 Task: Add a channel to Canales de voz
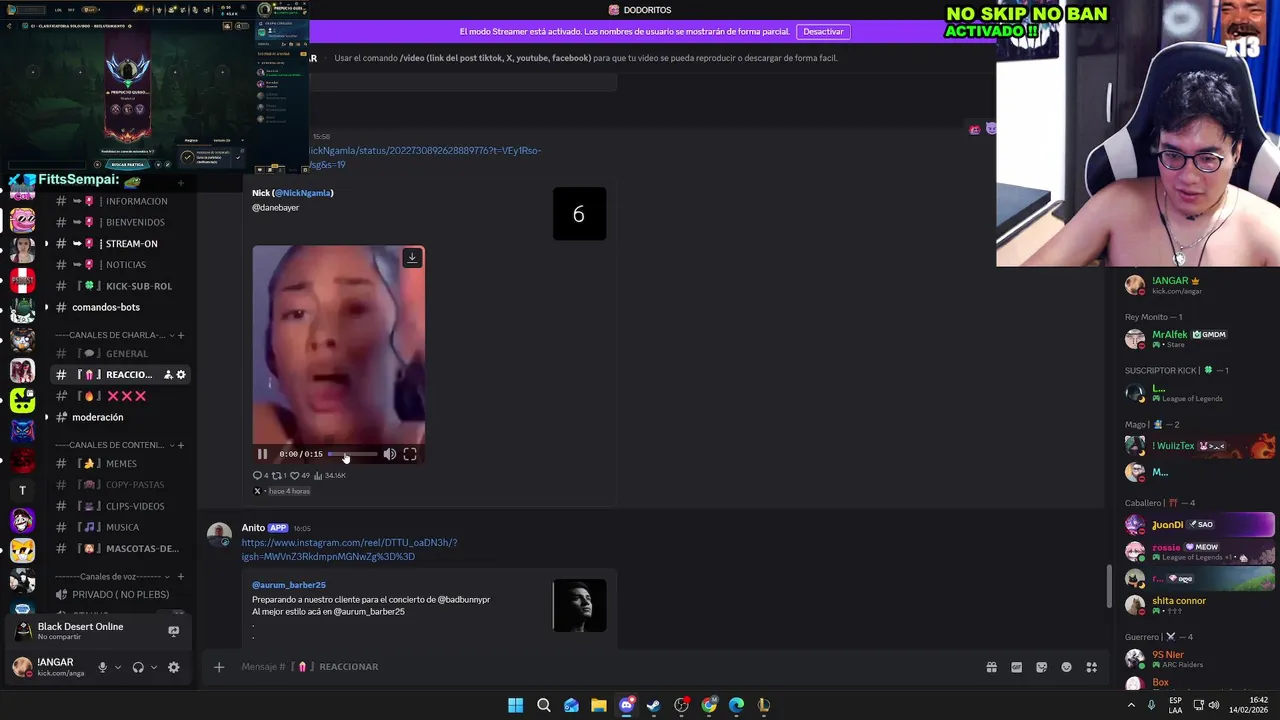181,577
